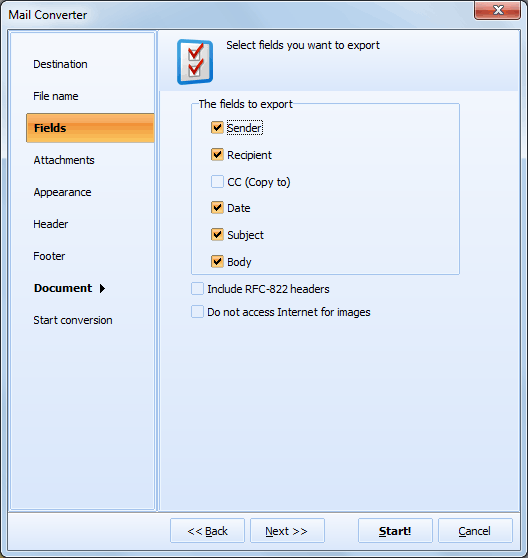Click the Start! button
This screenshot has height=558, width=528.
395,531
